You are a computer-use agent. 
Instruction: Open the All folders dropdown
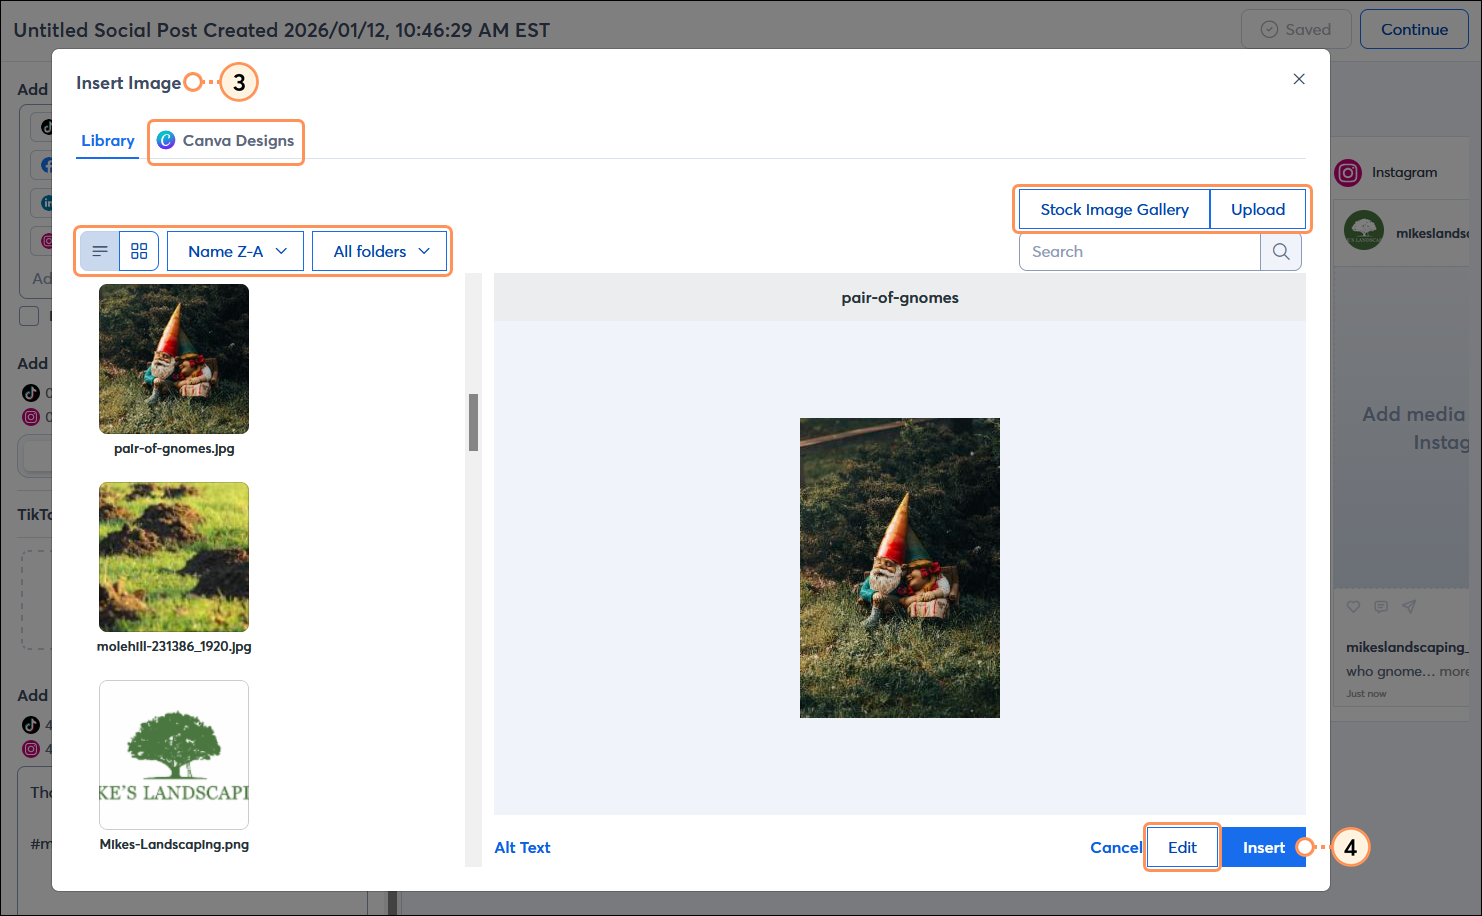click(x=380, y=251)
